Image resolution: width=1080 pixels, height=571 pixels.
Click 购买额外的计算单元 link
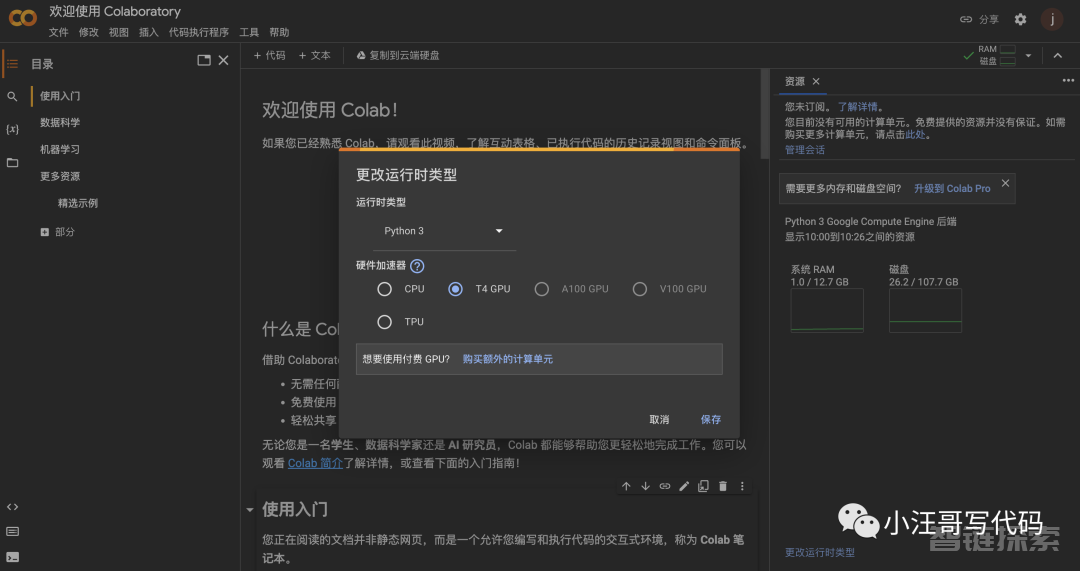[508, 359]
